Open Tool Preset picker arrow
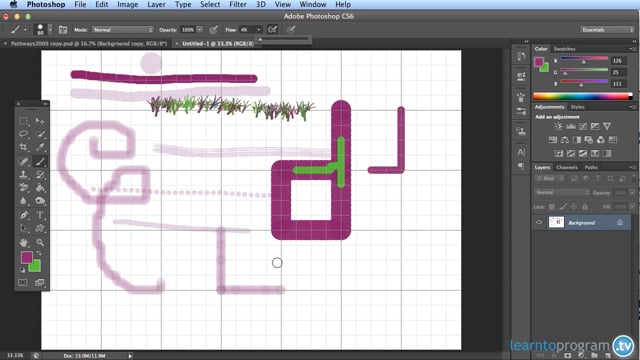Screen dimensions: 640x360 tap(25, 30)
